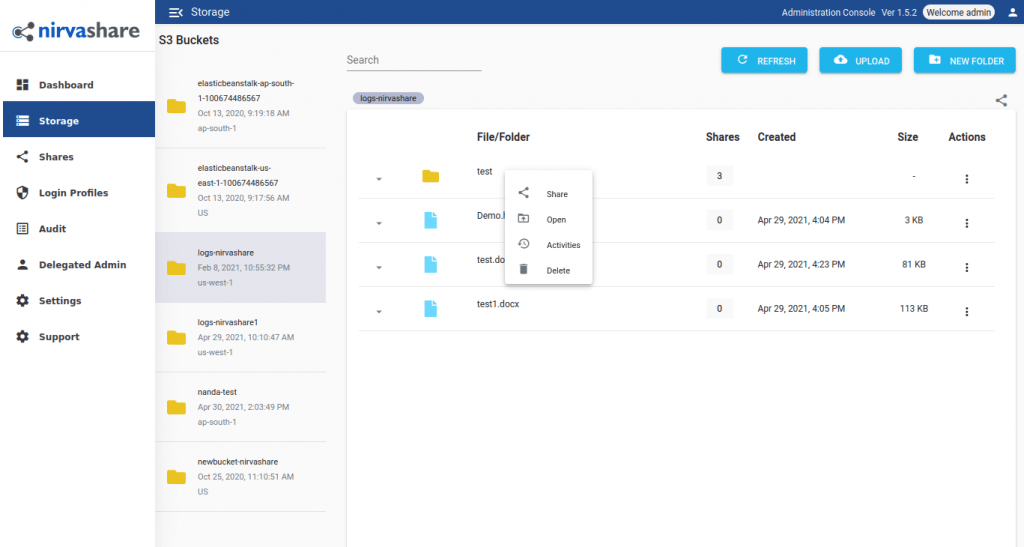Select the elasticbeanstalk-ap-south-1 bucket folder icon
1024x547 pixels.
coord(176,106)
